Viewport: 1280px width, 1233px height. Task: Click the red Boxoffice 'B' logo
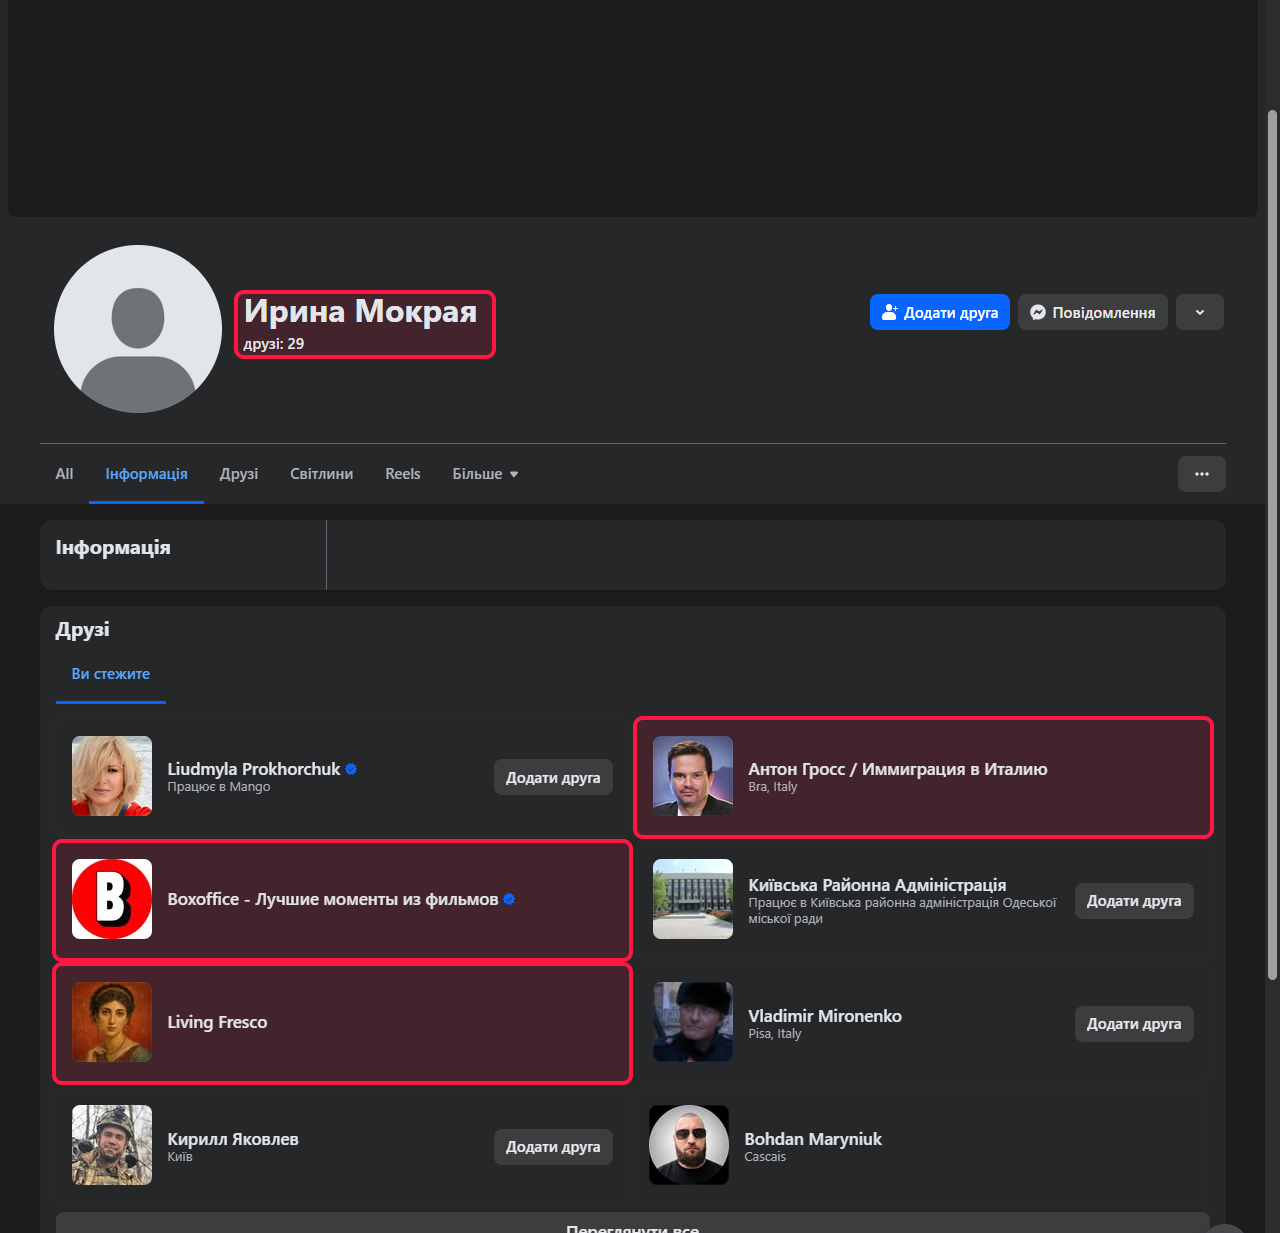click(112, 899)
